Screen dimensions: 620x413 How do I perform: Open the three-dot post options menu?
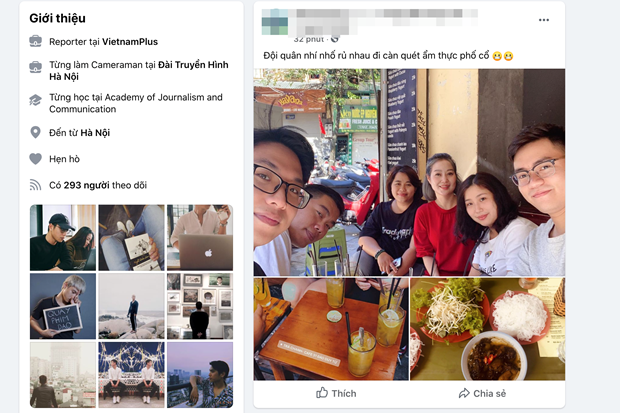point(544,20)
